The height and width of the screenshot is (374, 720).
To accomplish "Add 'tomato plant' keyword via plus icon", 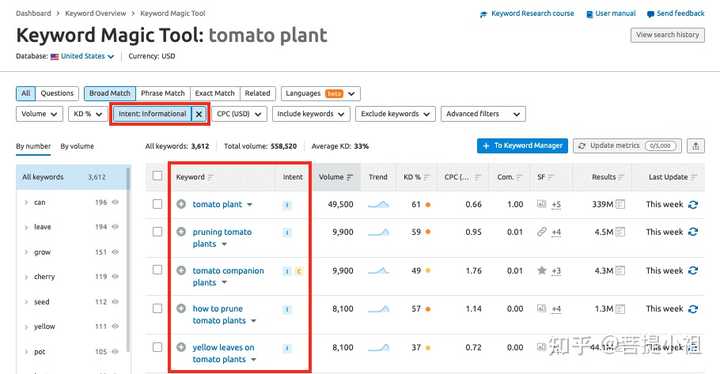I will [x=181, y=204].
